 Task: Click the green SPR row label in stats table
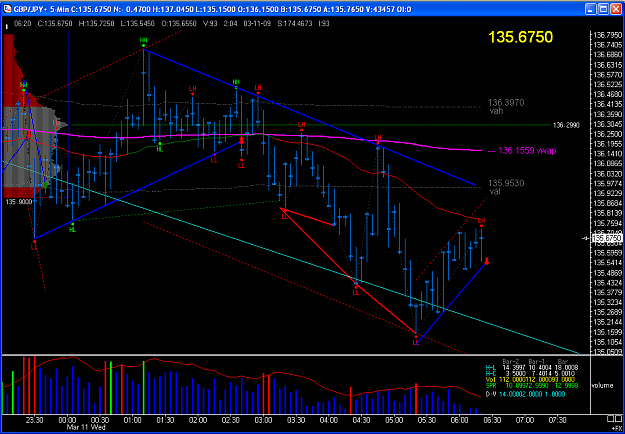pos(491,386)
